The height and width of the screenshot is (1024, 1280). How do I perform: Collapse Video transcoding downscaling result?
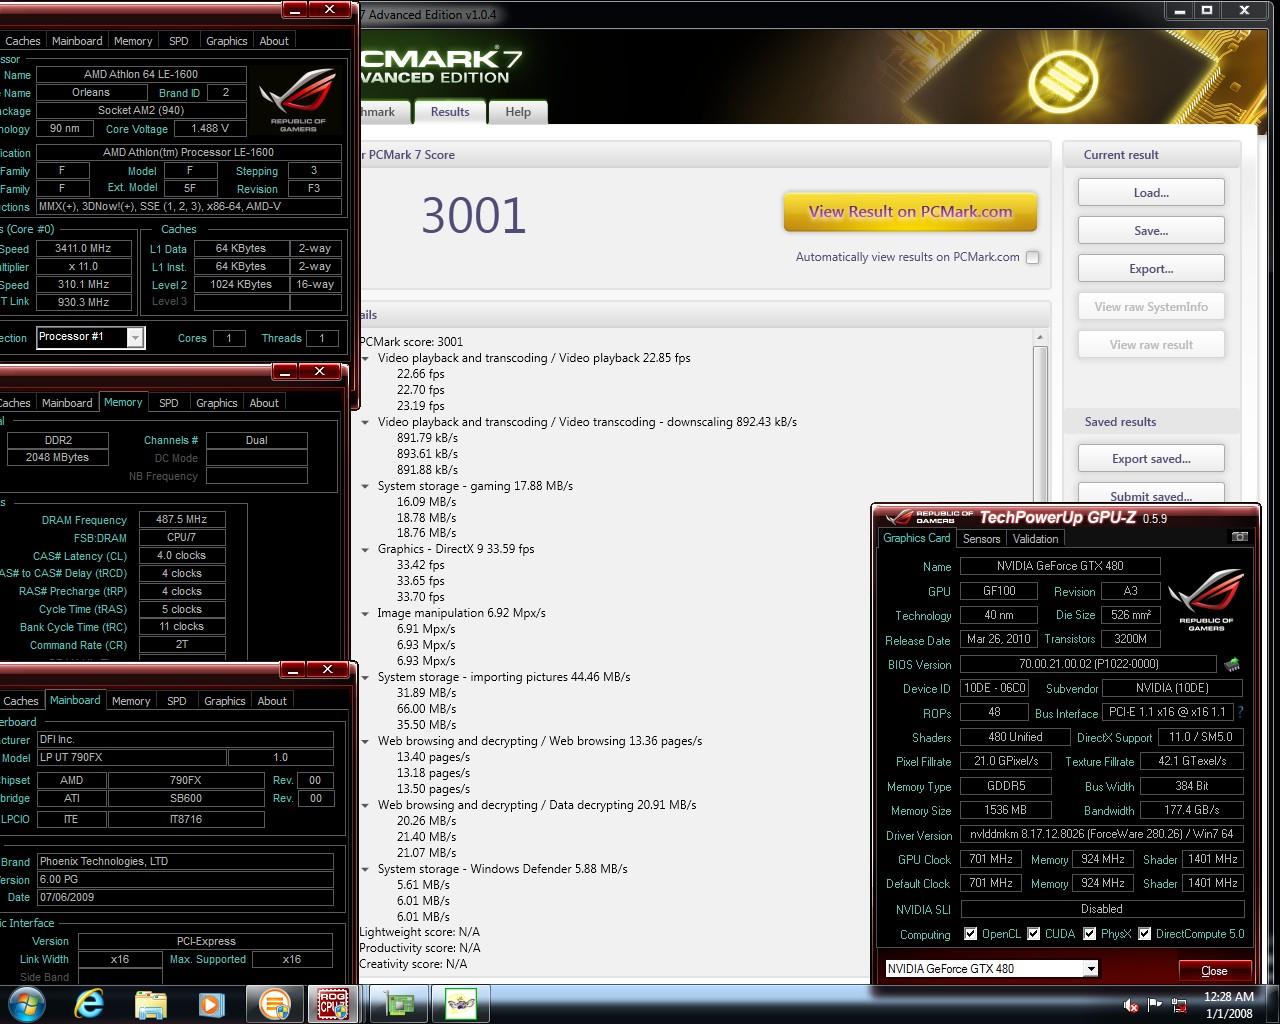(x=365, y=422)
